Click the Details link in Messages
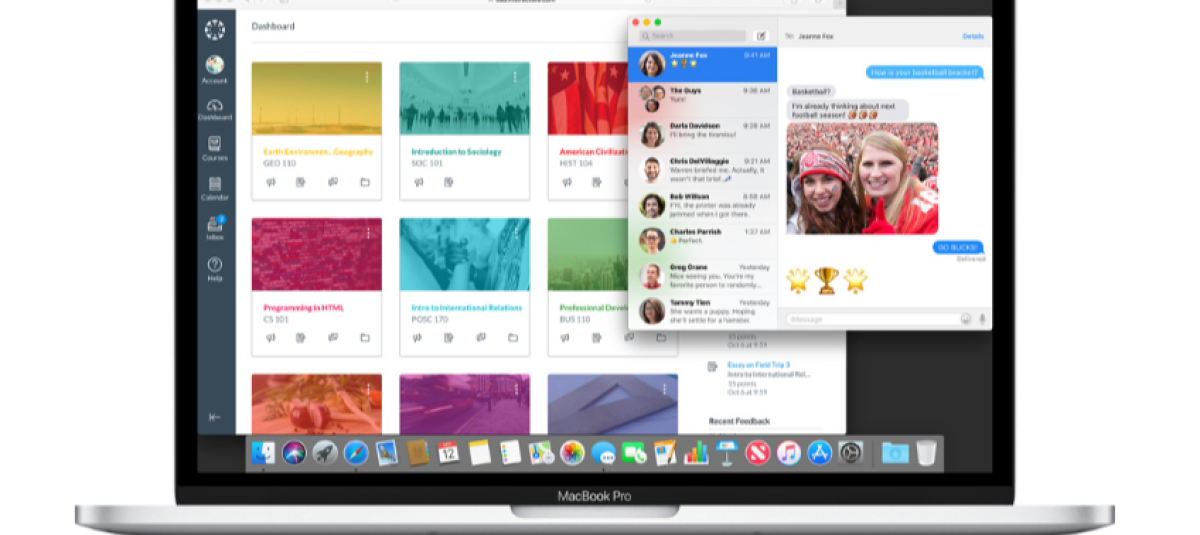Image resolution: width=1200 pixels, height=535 pixels. (x=972, y=36)
